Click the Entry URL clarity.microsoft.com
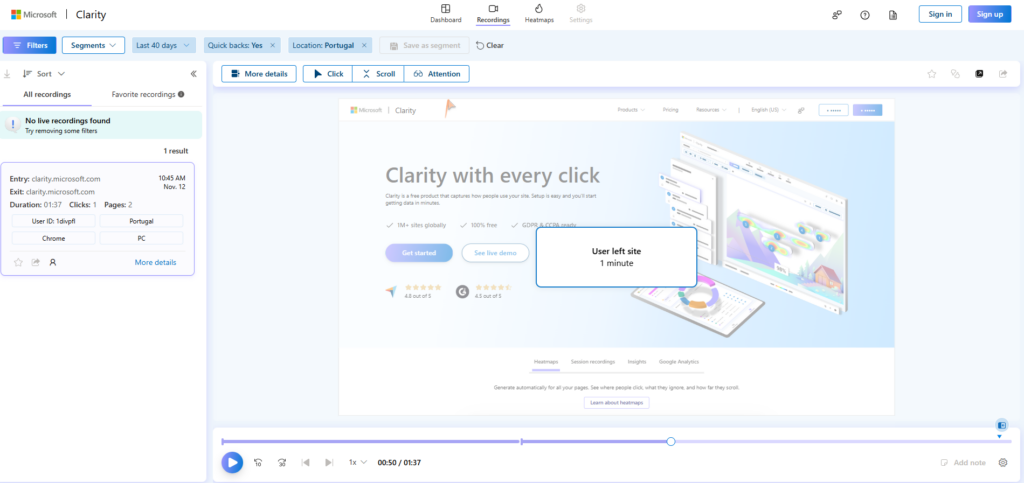This screenshot has width=1024, height=483. coord(66,178)
